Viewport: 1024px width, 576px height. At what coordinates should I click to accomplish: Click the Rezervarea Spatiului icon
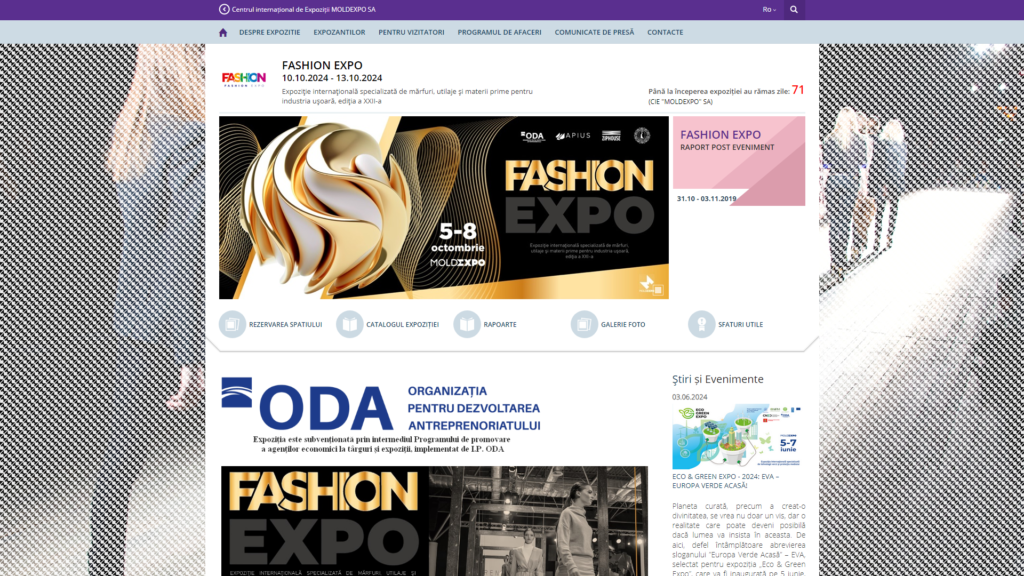coord(232,324)
